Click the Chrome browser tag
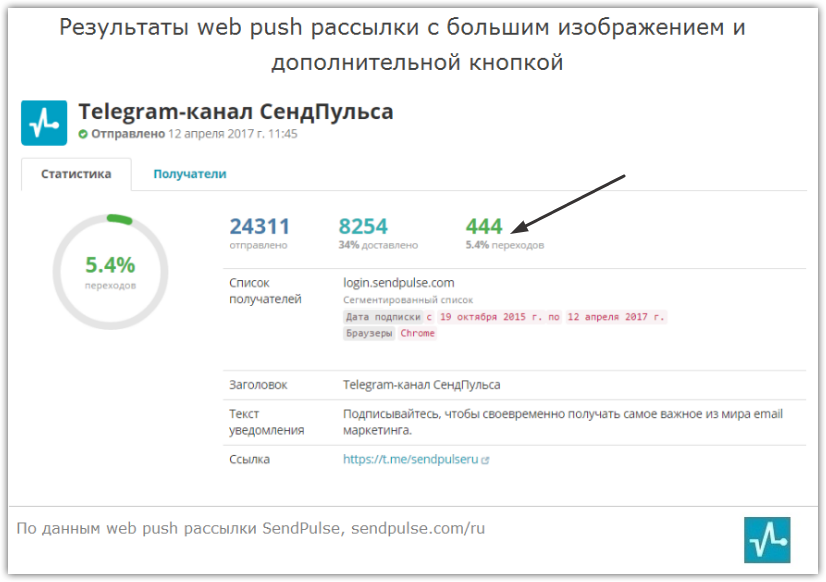Viewport: 826px width, 582px height. pos(417,333)
